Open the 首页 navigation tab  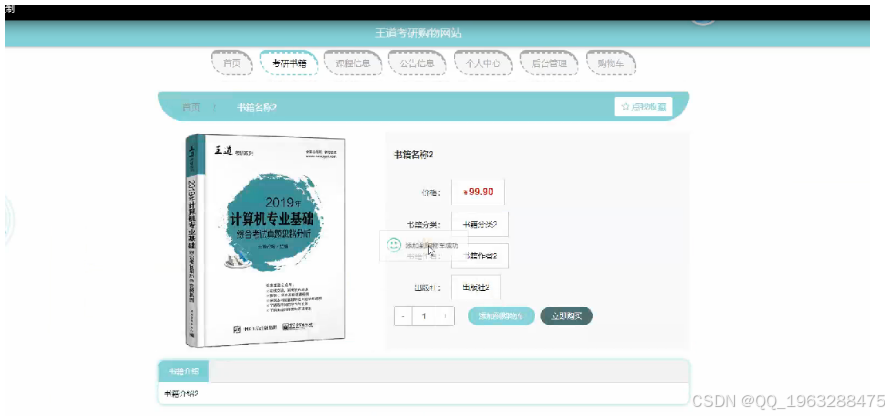[231, 63]
